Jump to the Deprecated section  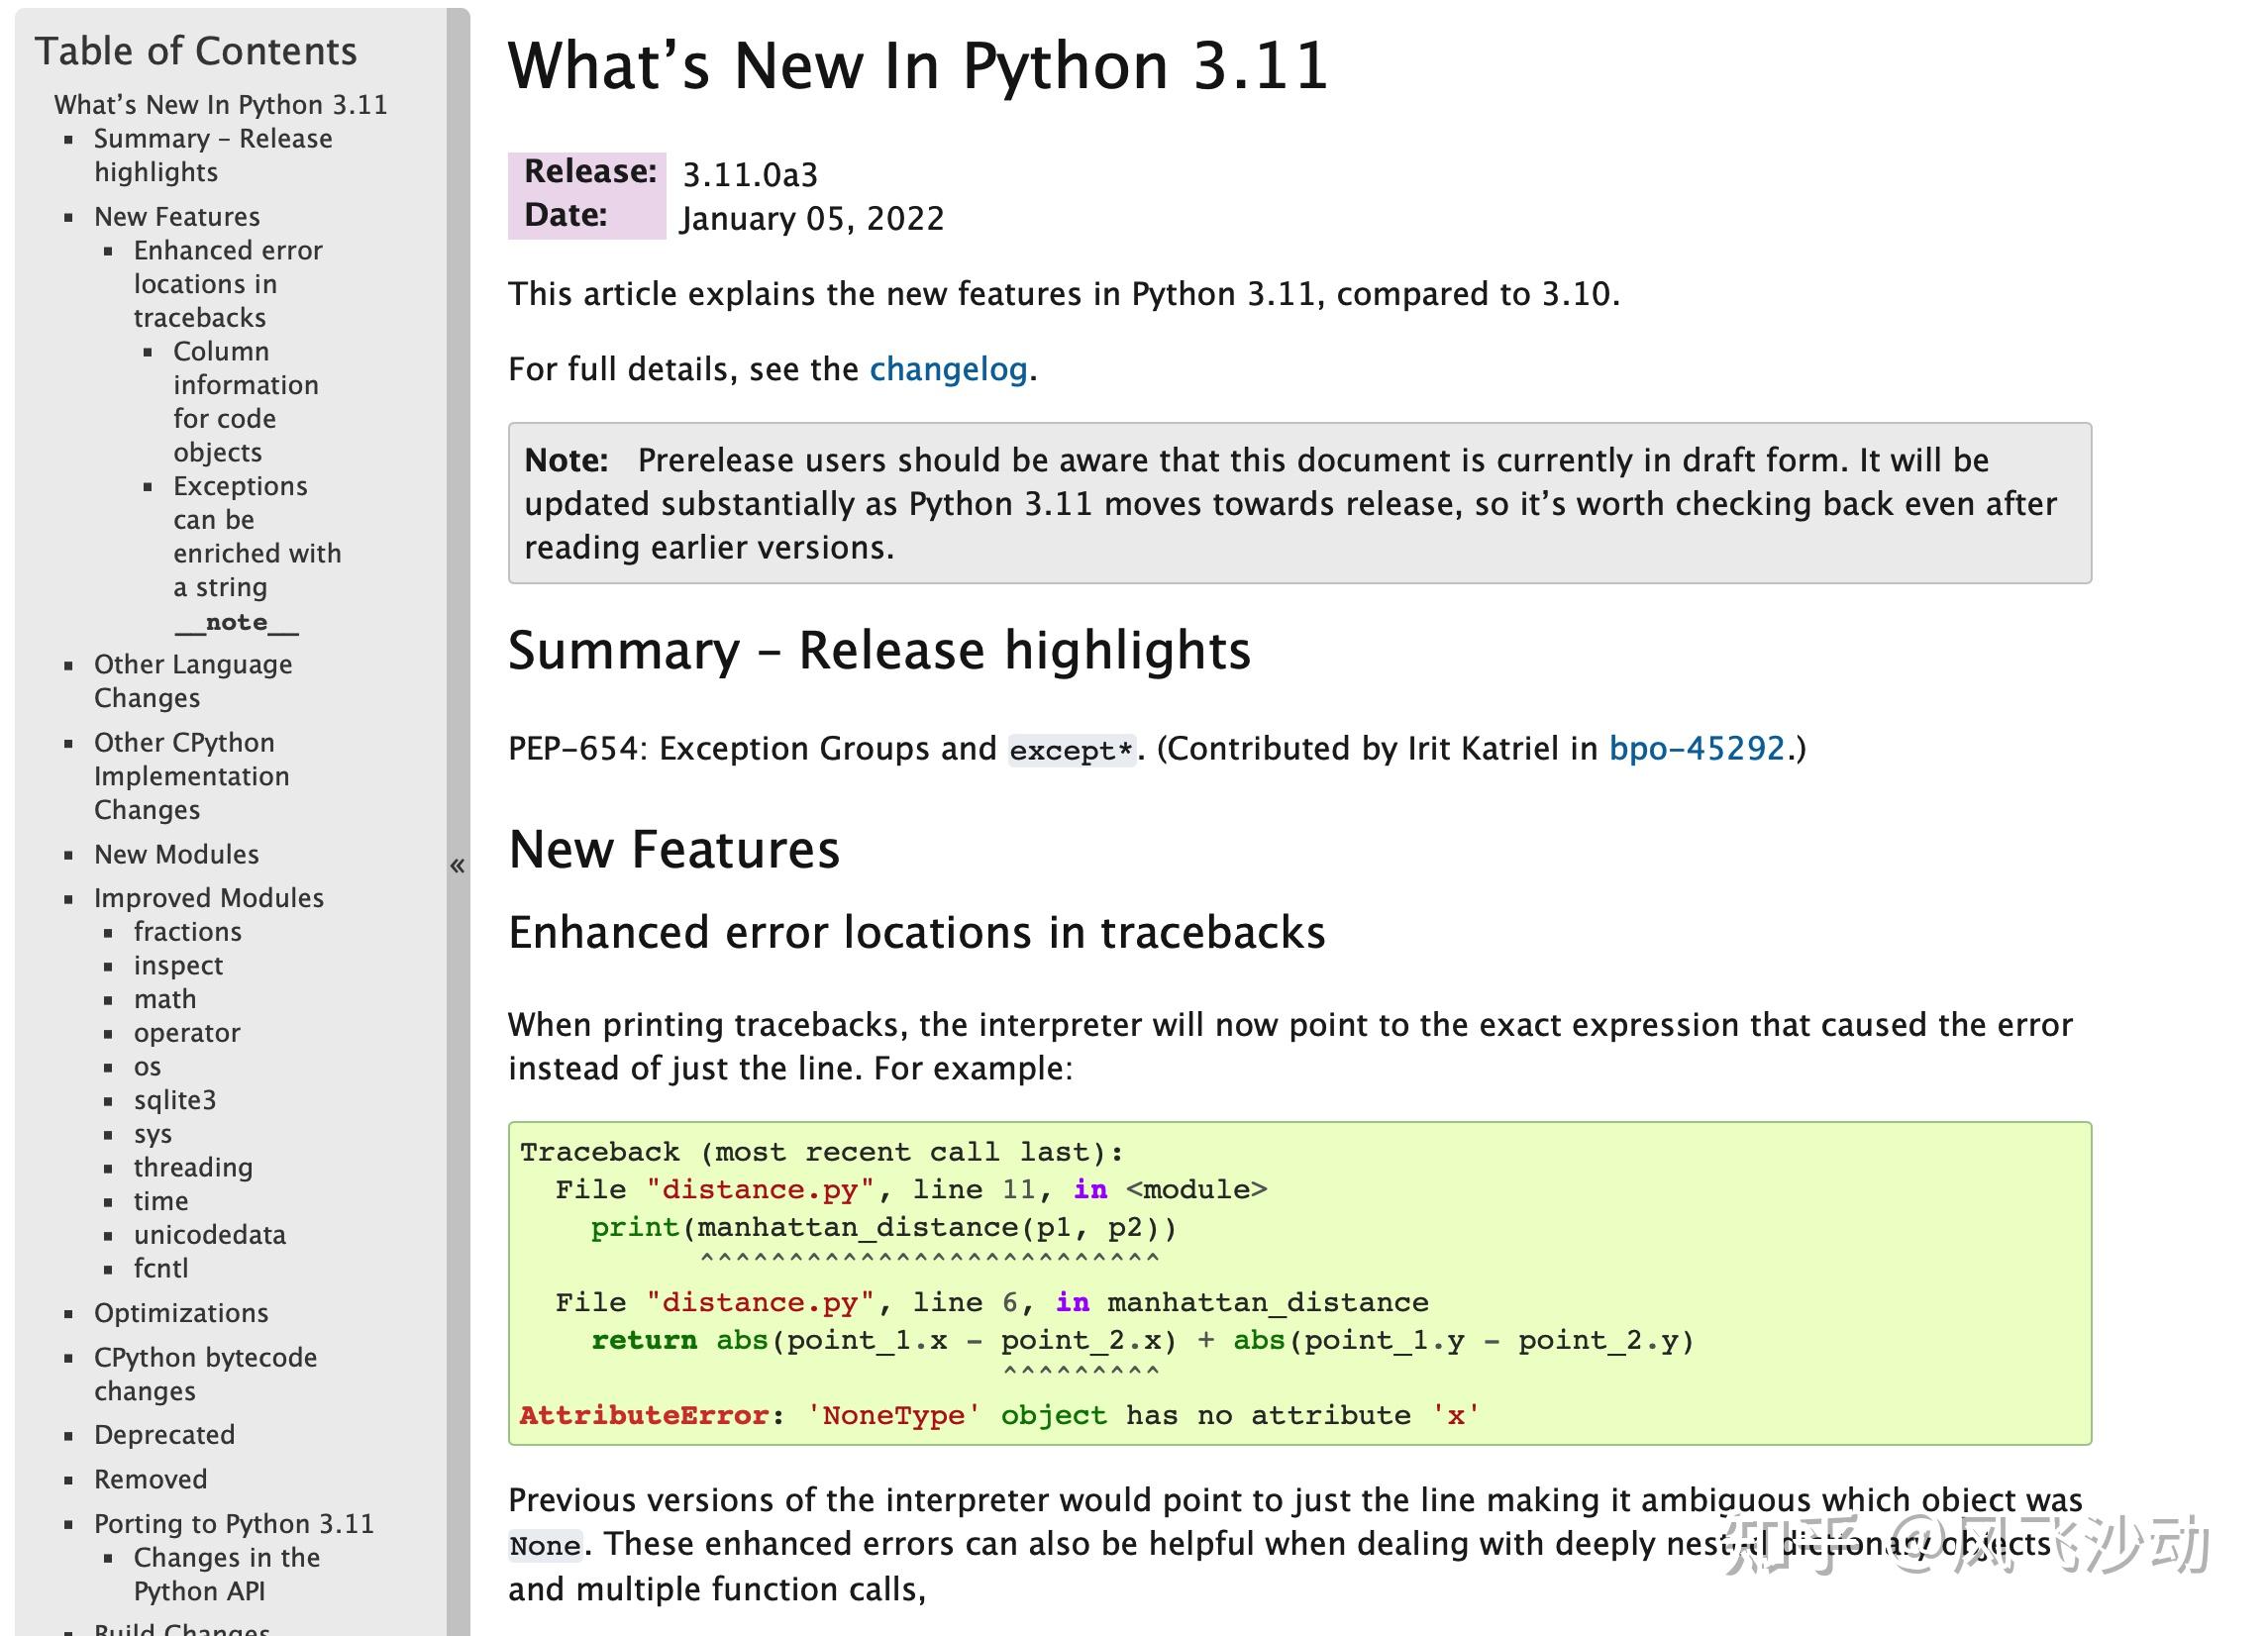tap(164, 1435)
